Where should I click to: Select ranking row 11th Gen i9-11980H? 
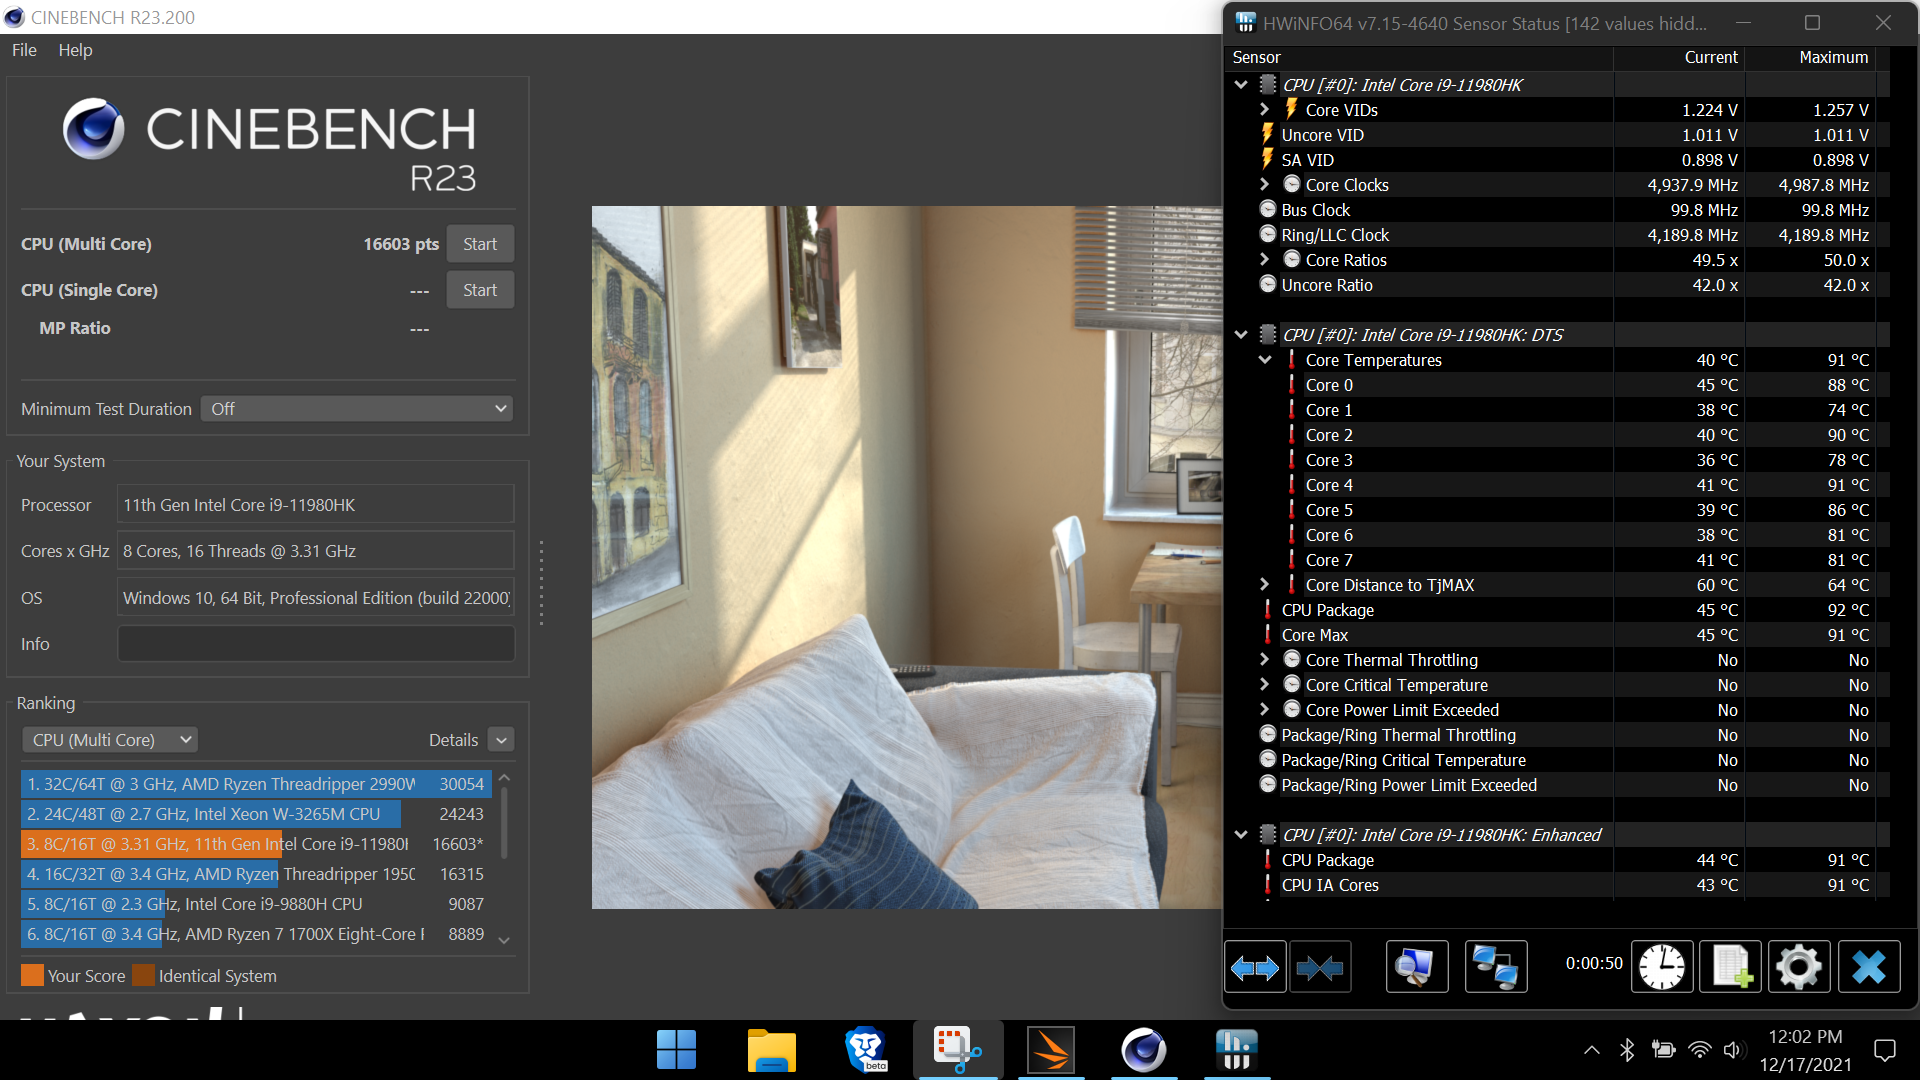pyautogui.click(x=255, y=844)
